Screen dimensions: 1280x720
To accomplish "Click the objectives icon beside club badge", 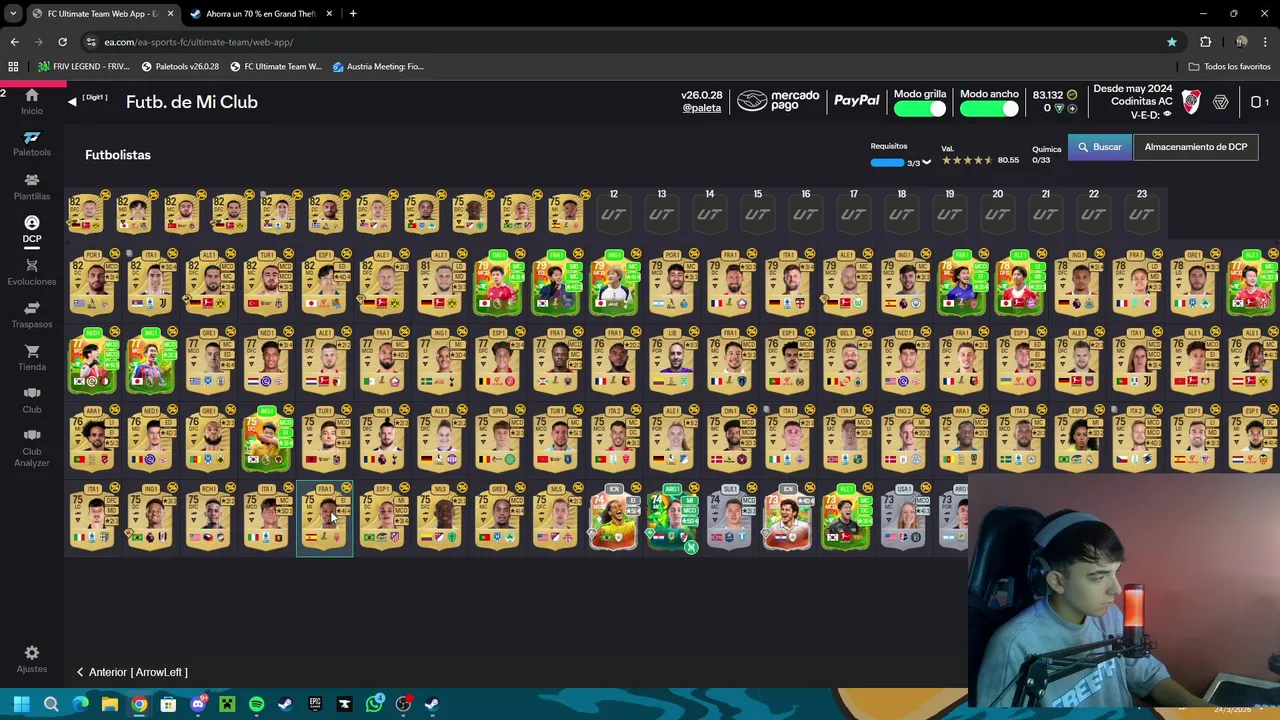I will 1220,102.
